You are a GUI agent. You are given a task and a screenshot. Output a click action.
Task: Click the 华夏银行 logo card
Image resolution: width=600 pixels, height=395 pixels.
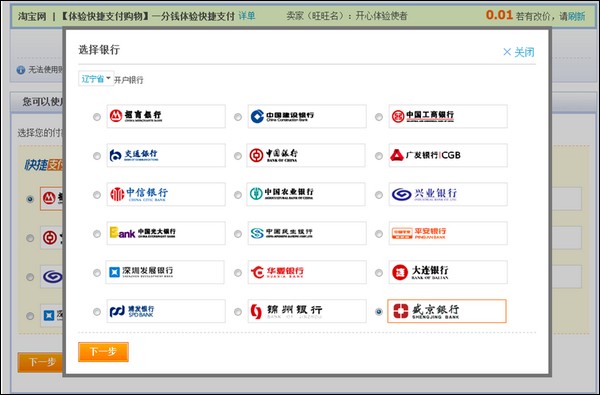point(307,272)
